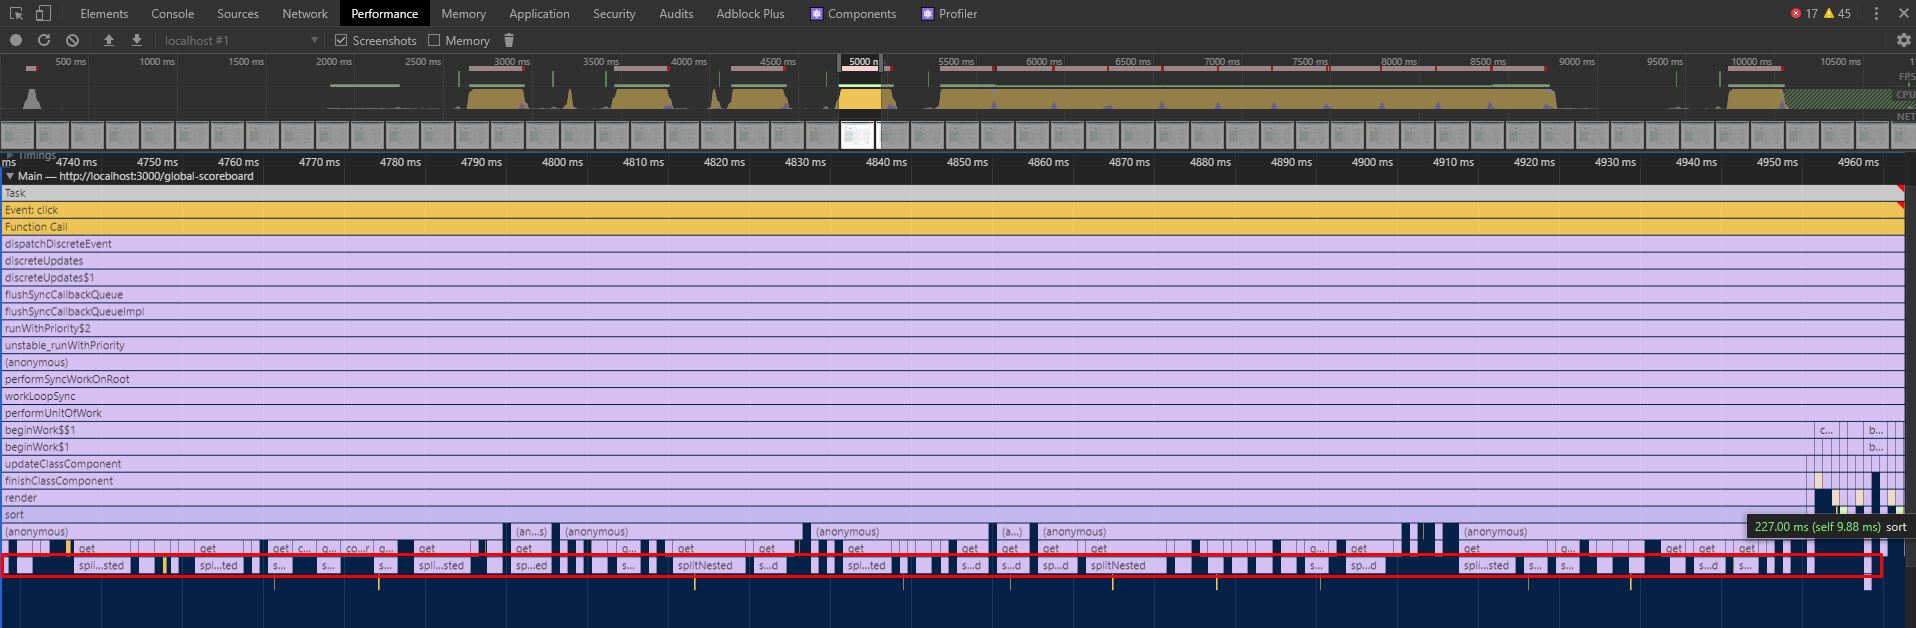Toggle the Screenshots checkbox
This screenshot has width=1916, height=628.
tap(341, 40)
